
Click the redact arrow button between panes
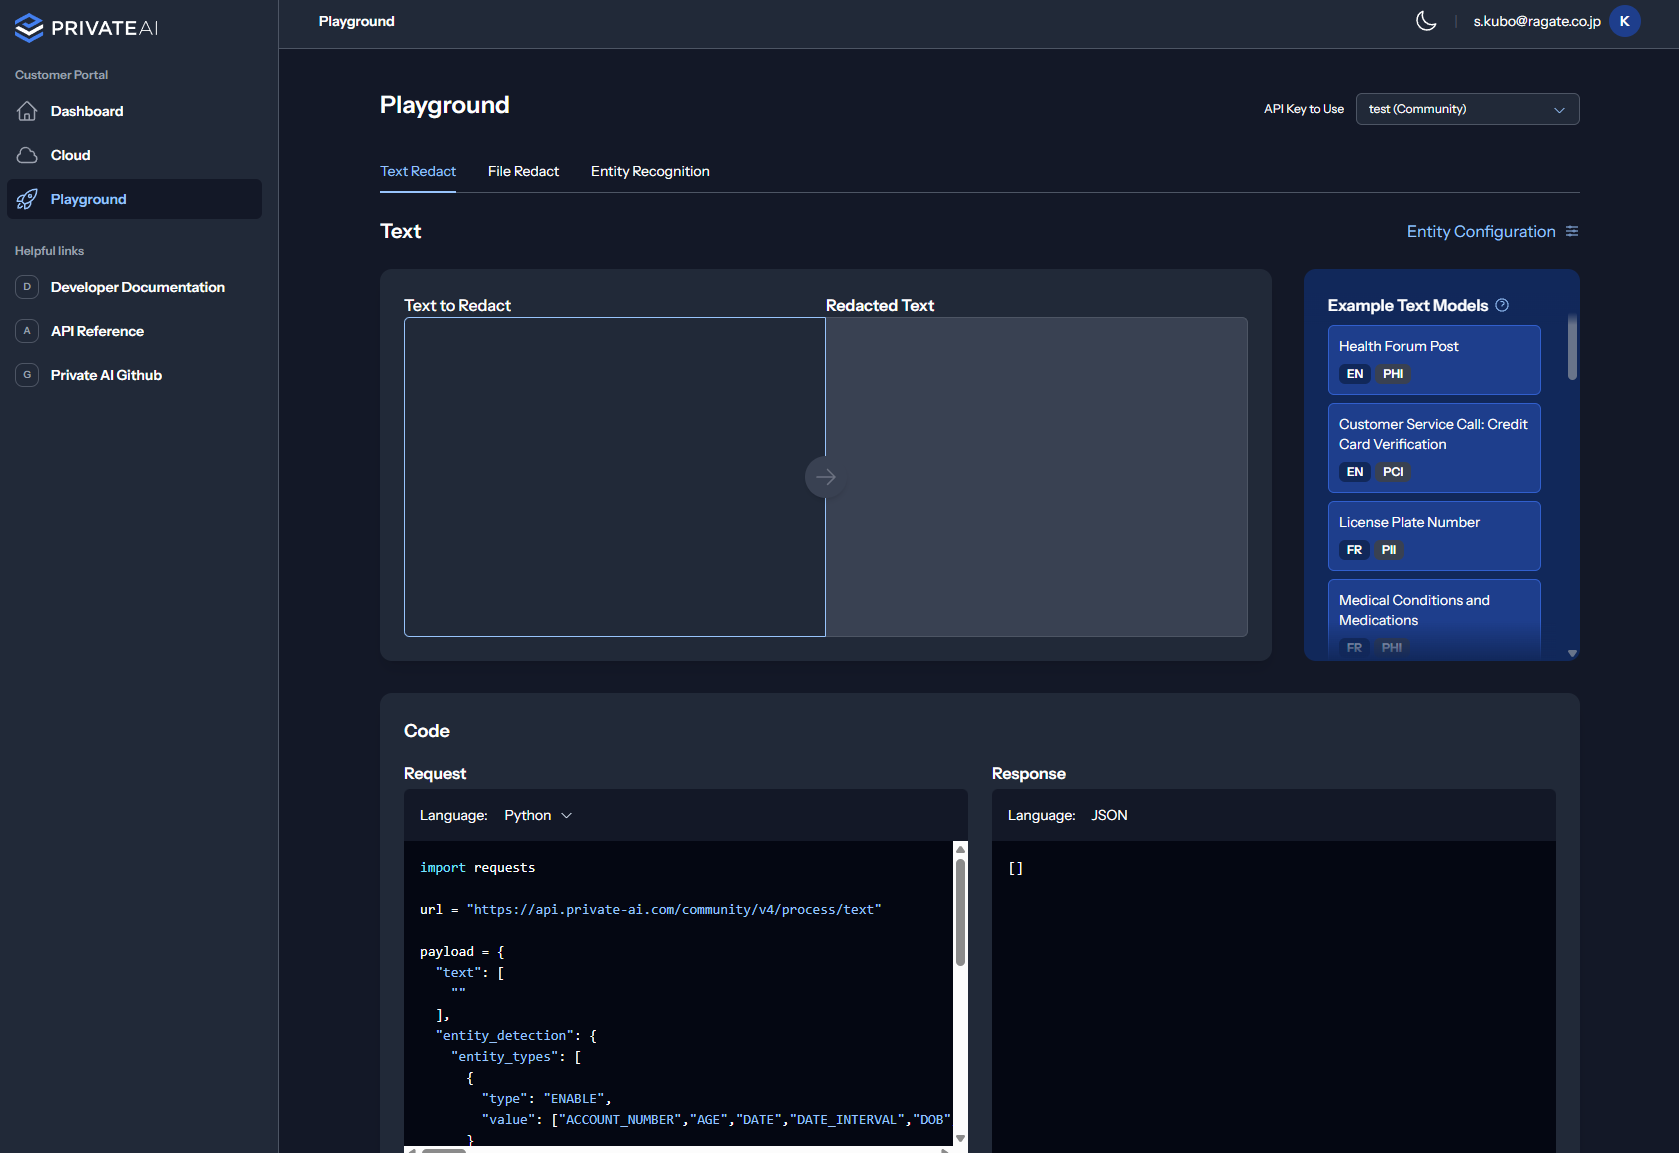825,477
